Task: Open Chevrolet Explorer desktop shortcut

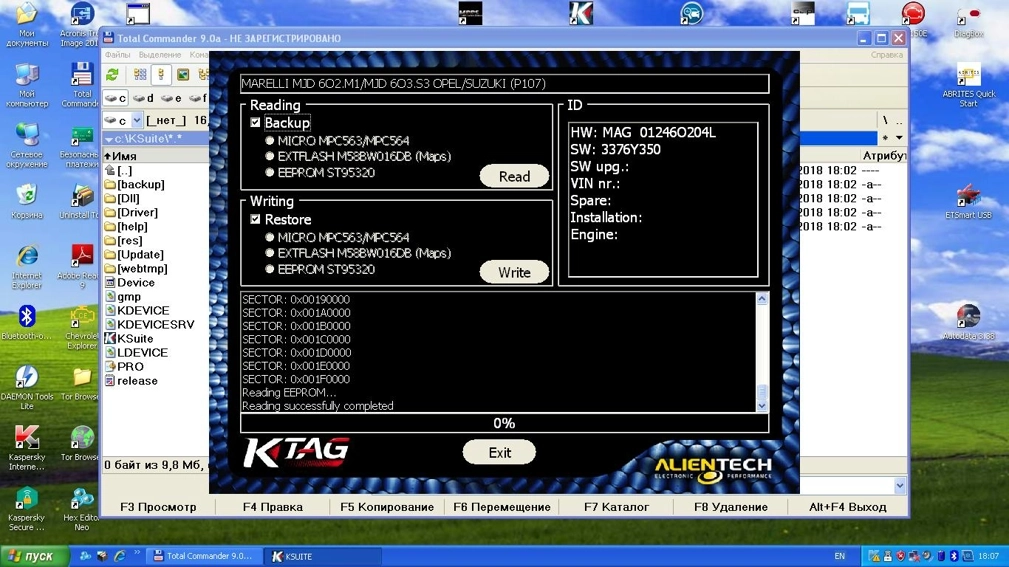Action: 82,328
